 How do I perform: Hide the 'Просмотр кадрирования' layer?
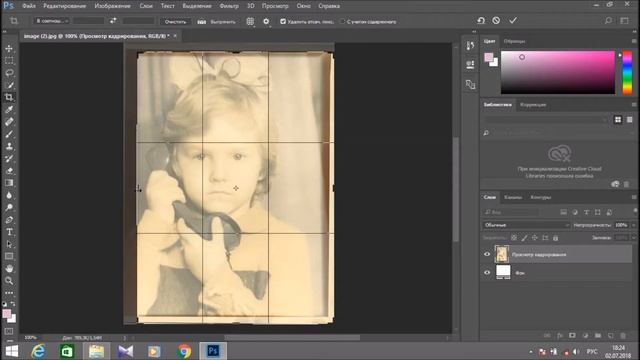(487, 254)
